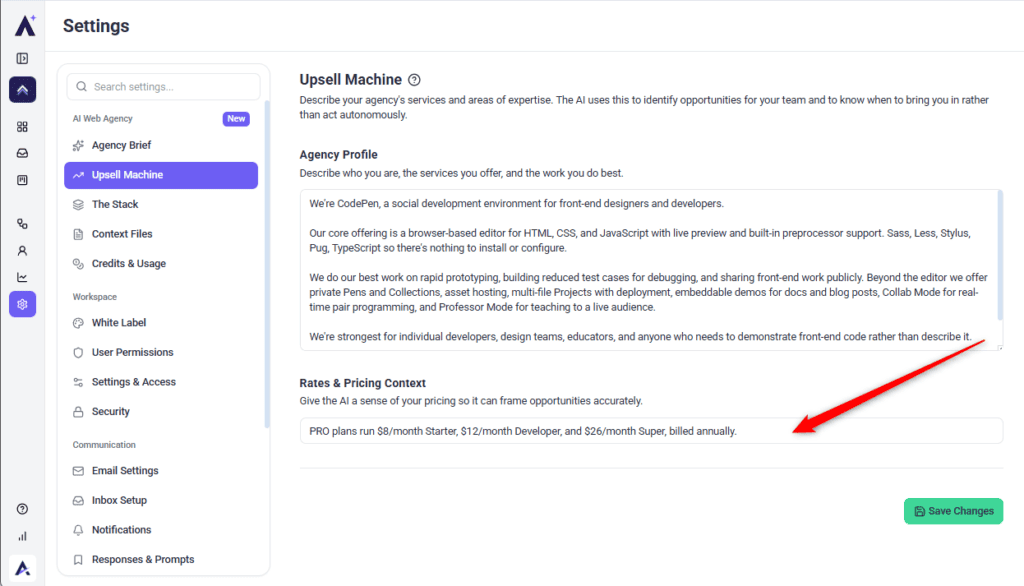Viewport: 1024px width, 586px height.
Task: Click the app logo at top-left
Action: 25,25
